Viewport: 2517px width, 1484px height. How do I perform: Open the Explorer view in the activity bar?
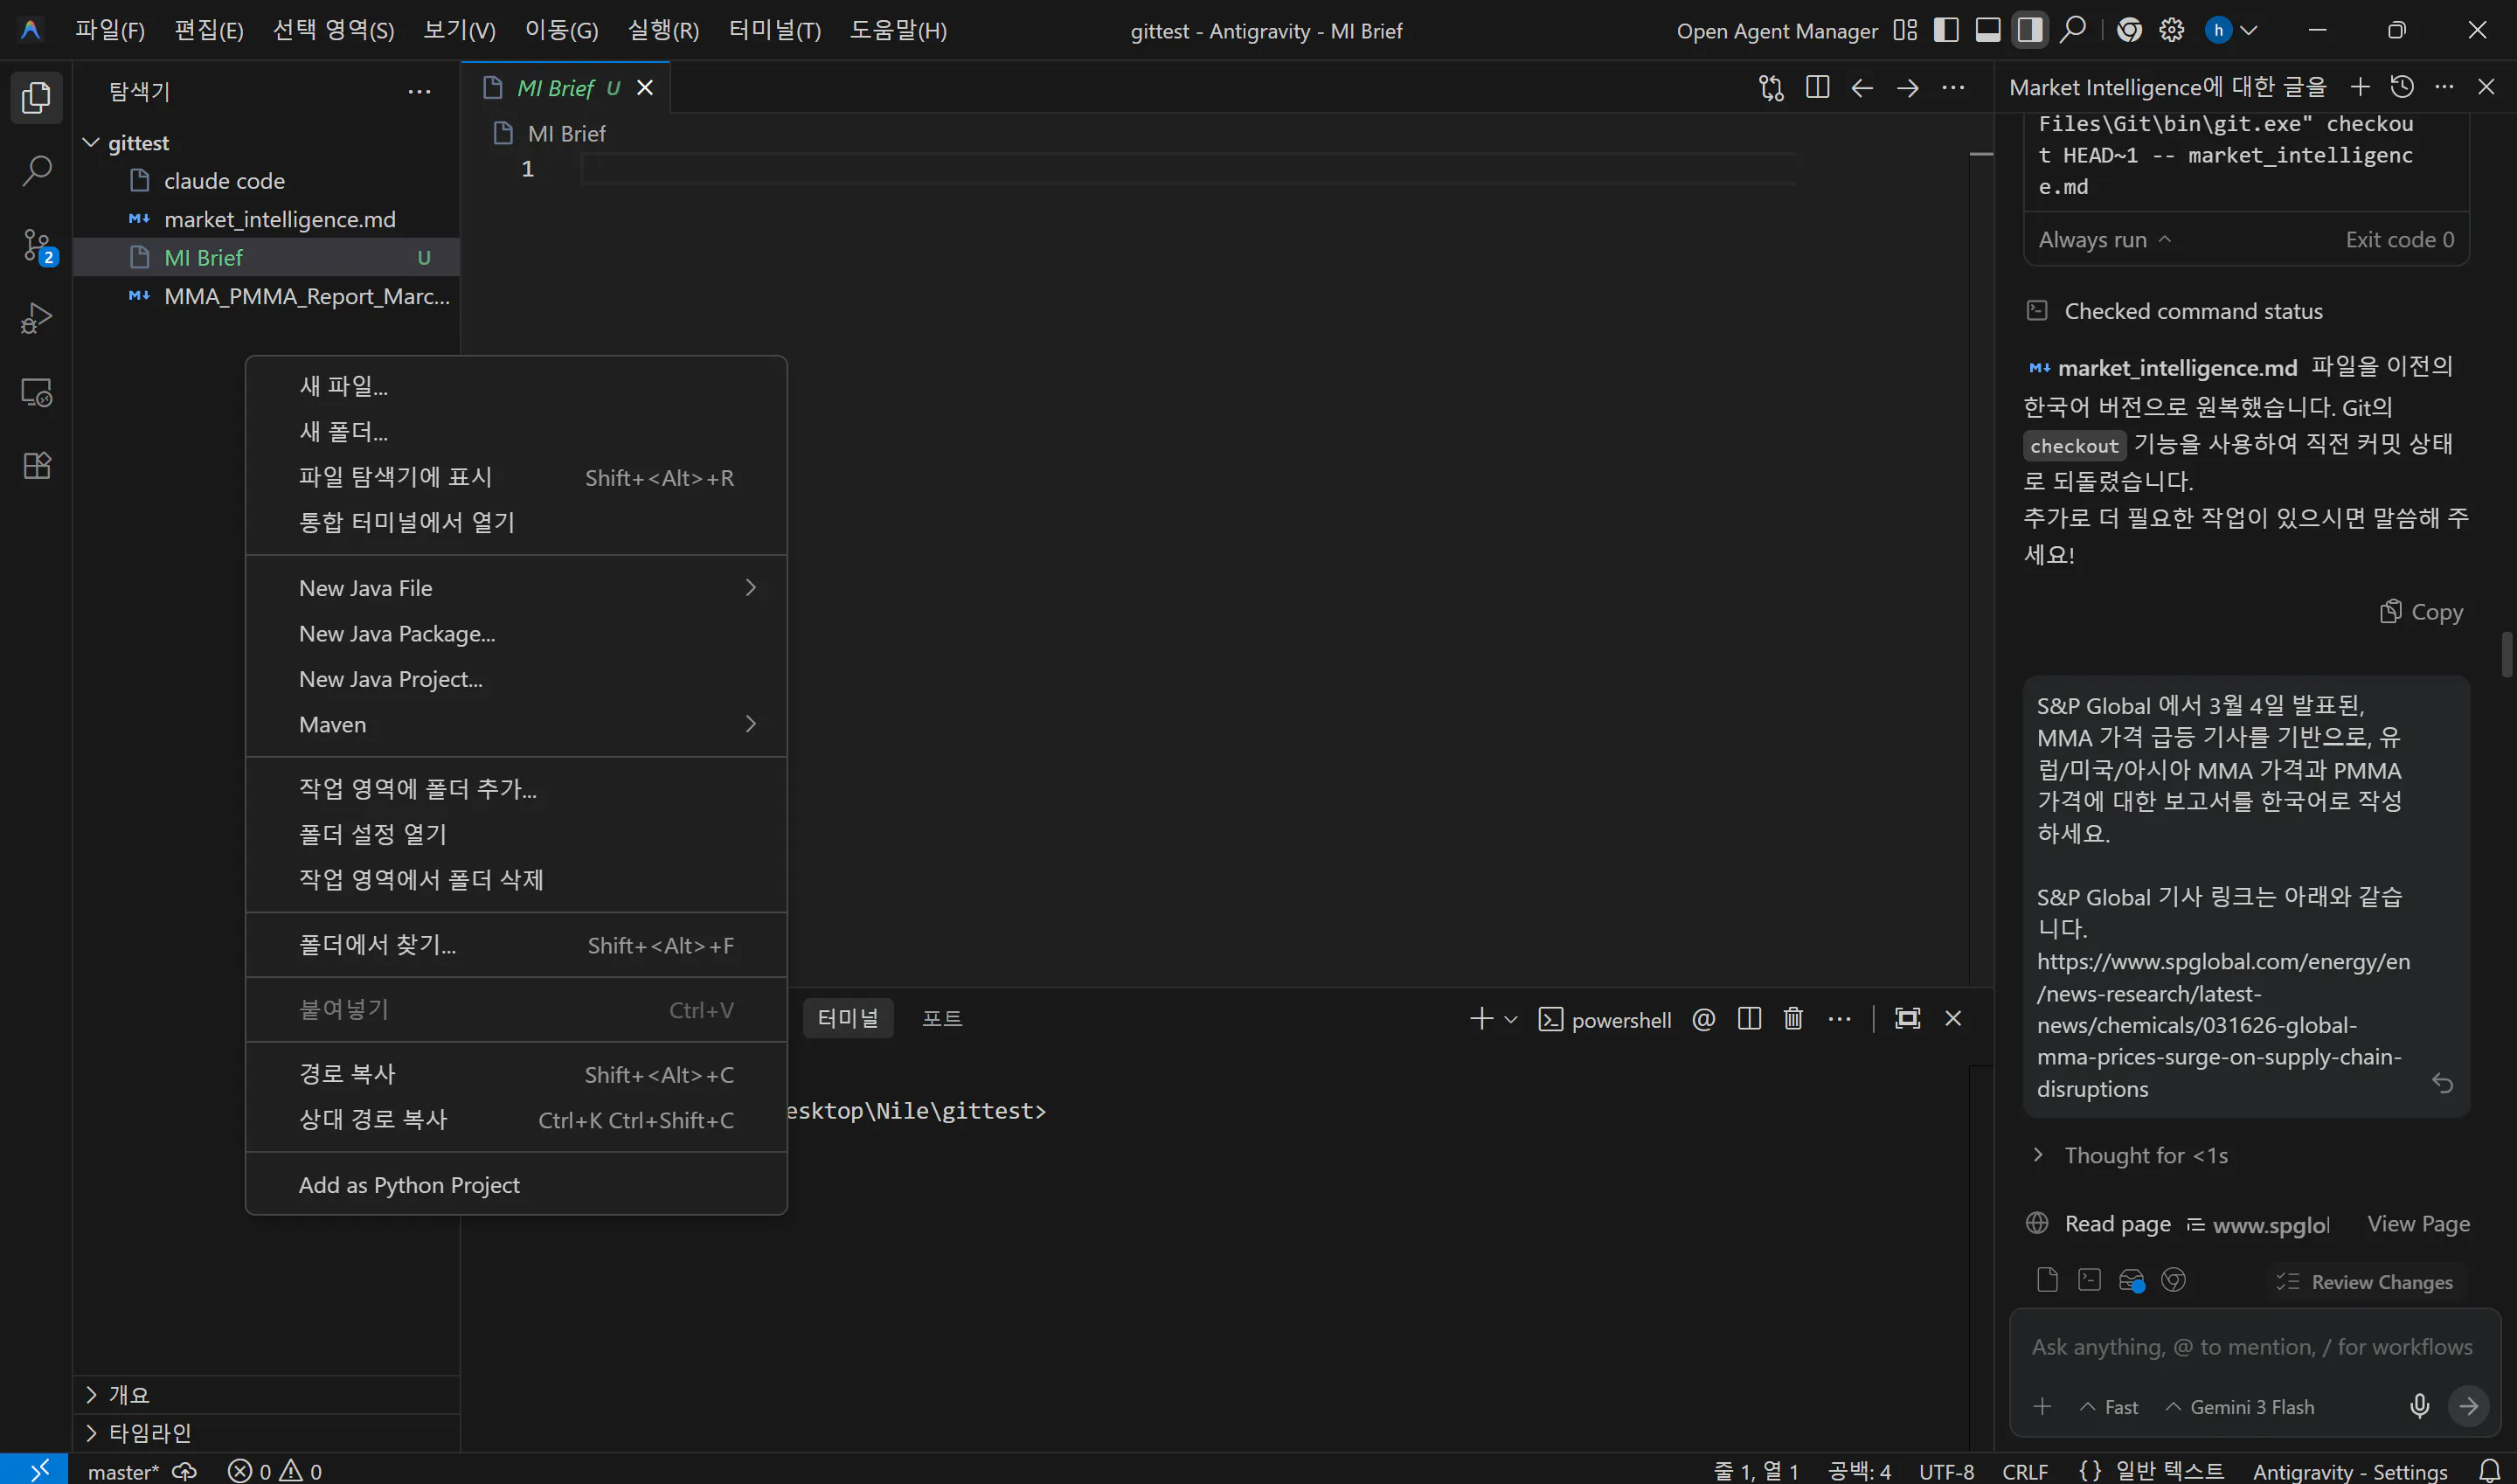point(36,97)
